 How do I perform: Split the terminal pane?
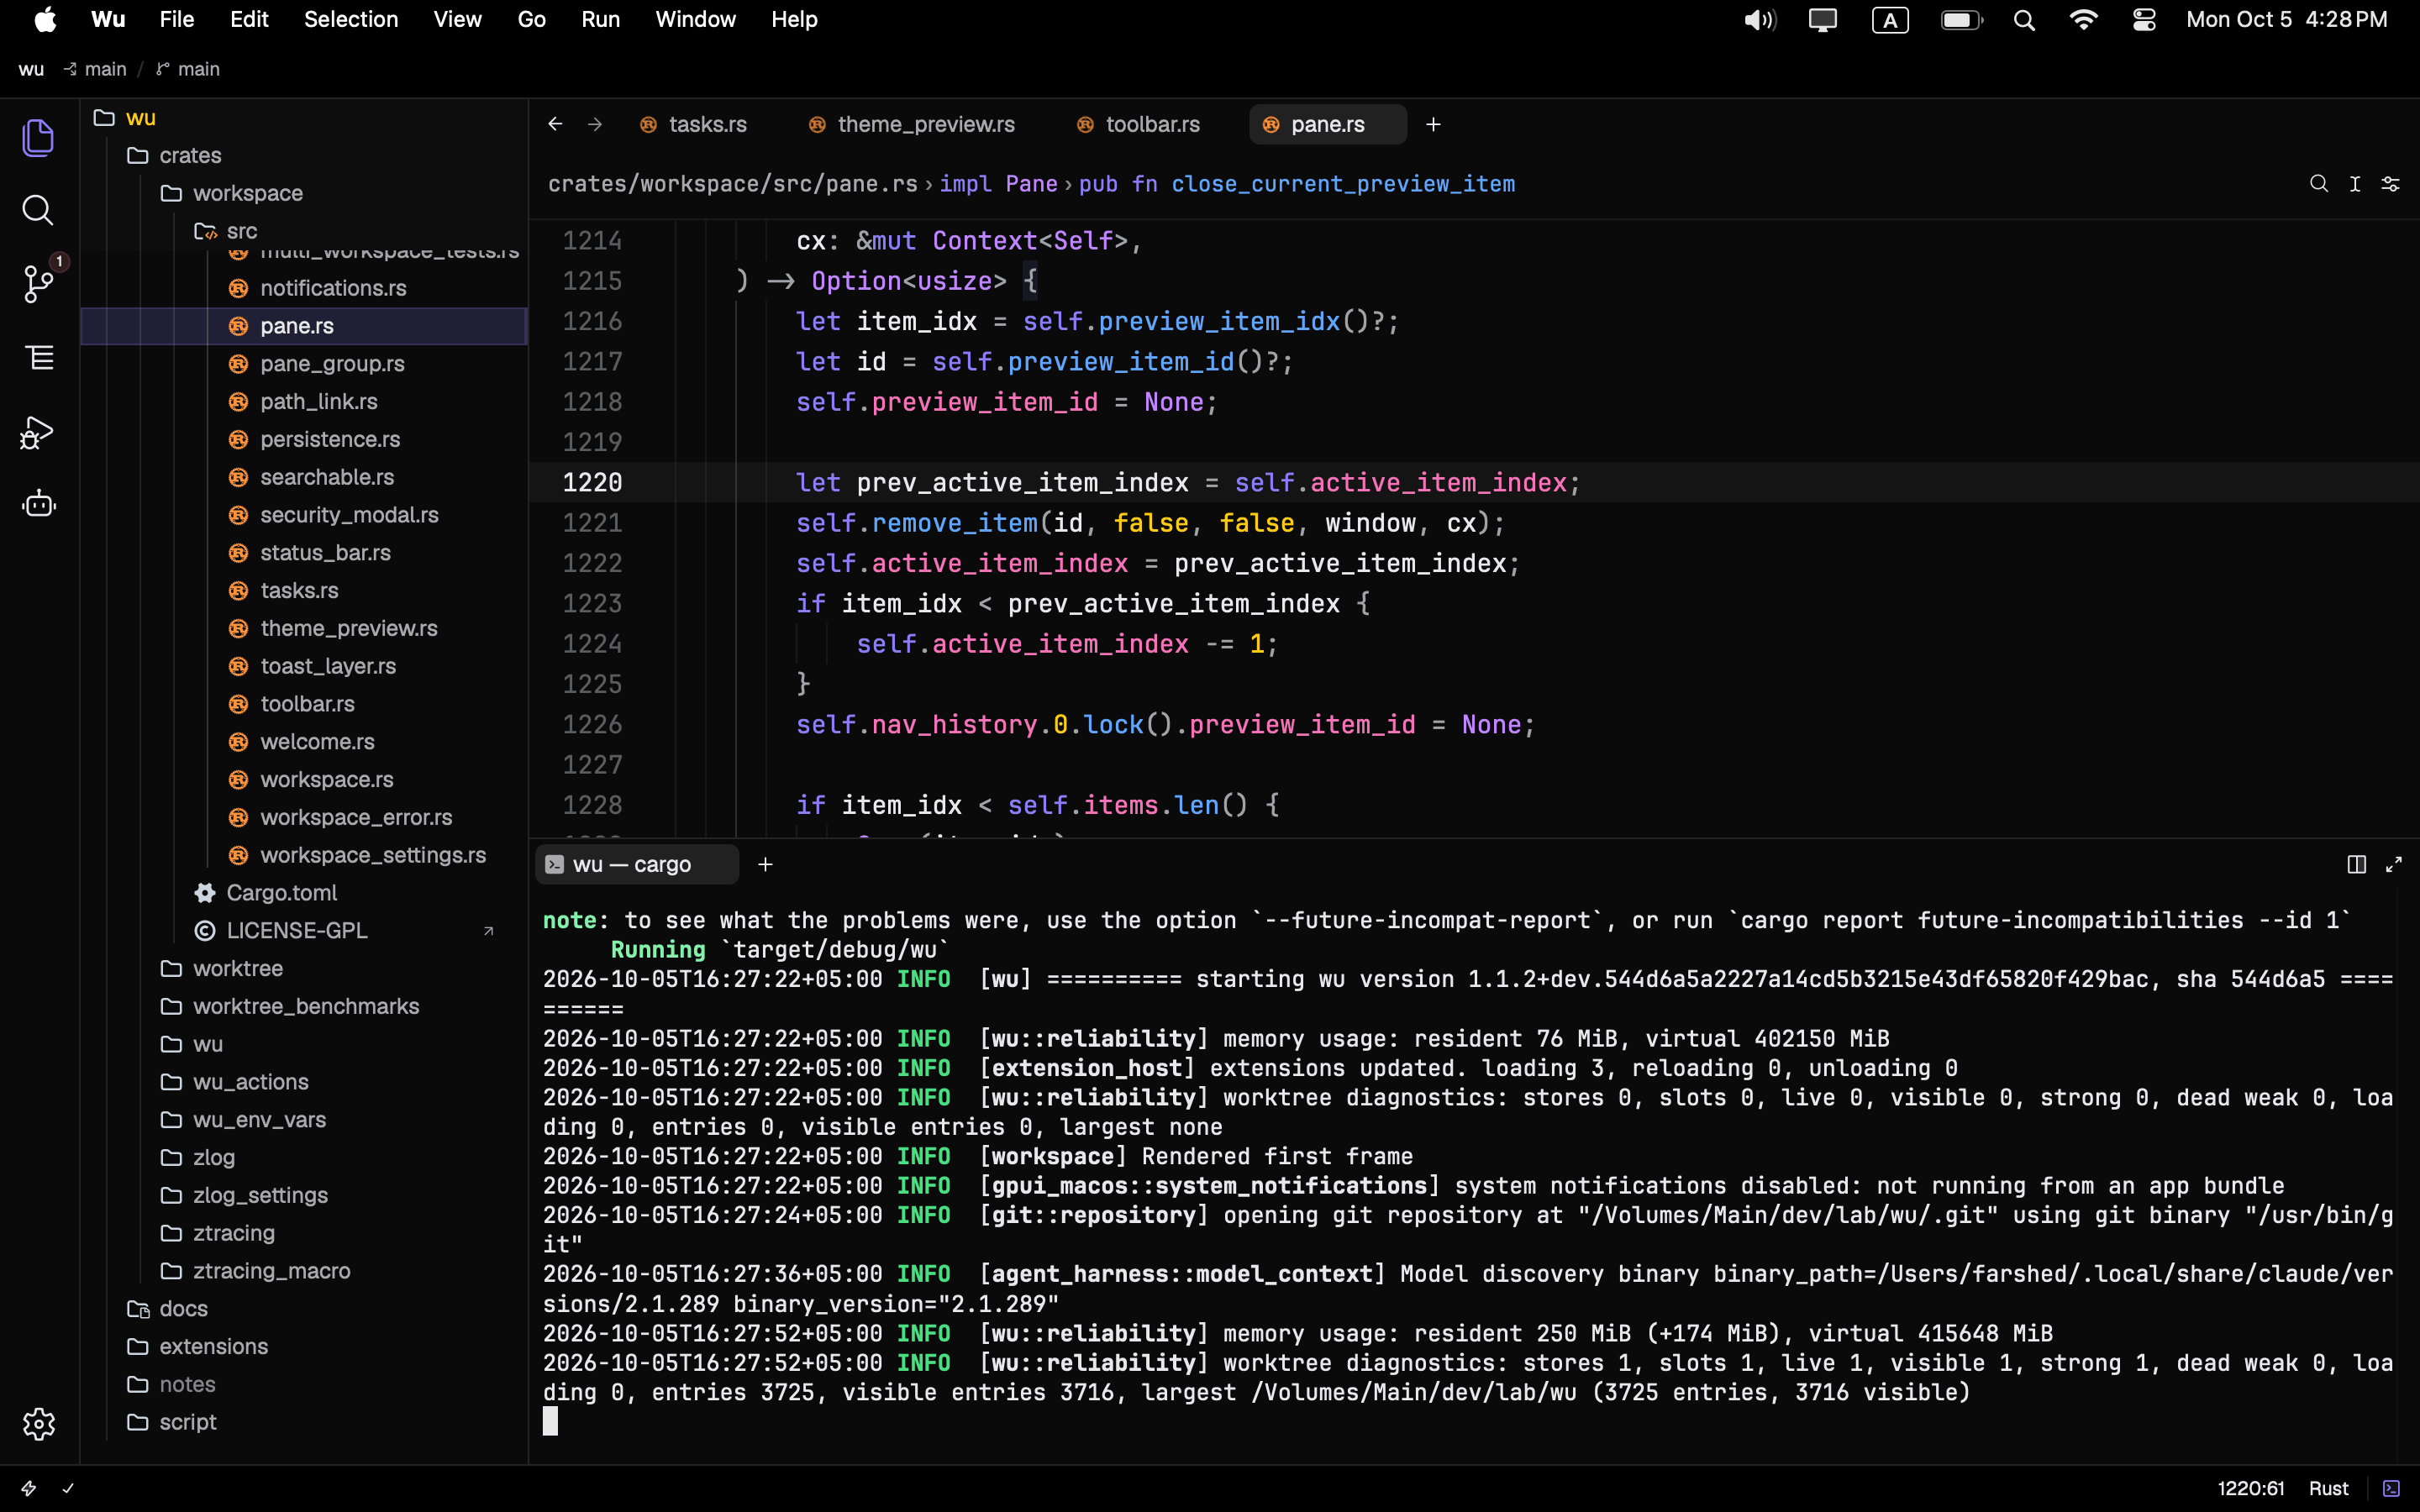pyautogui.click(x=2356, y=864)
